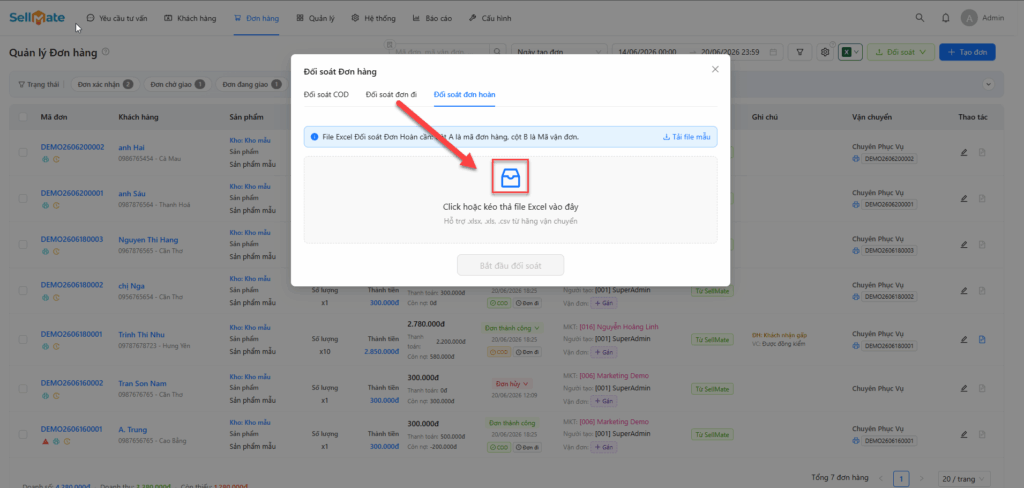The height and width of the screenshot is (488, 1024).
Task: Click the date range picker field
Action: point(697,52)
